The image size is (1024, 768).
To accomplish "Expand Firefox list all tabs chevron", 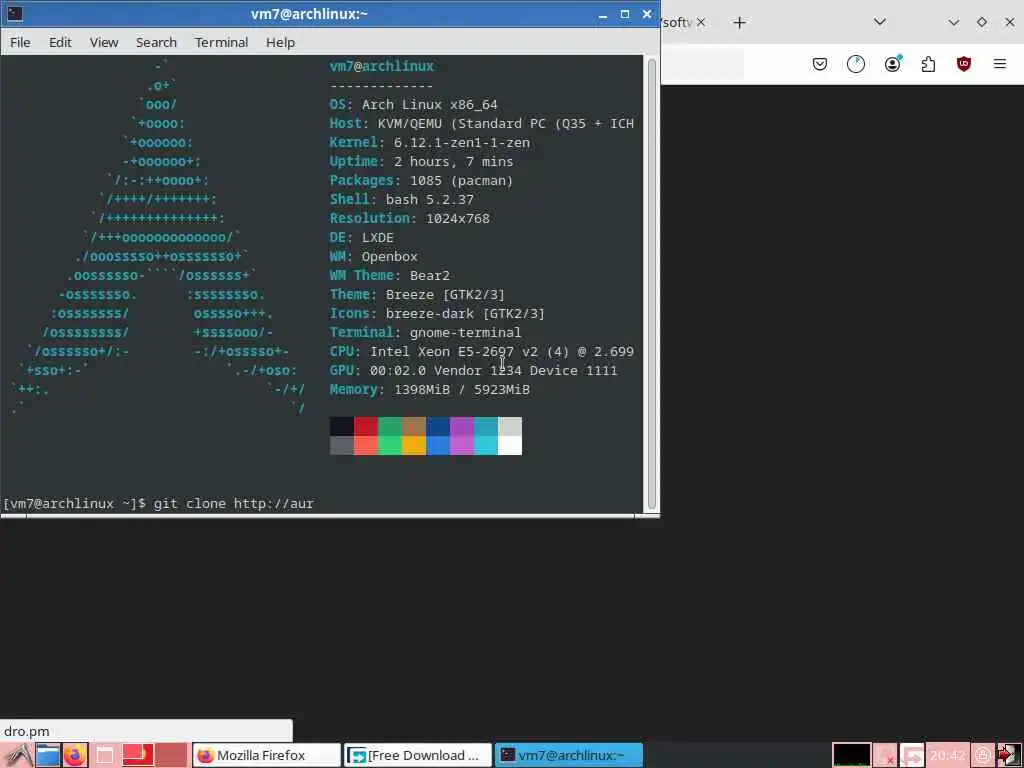I will [x=880, y=22].
